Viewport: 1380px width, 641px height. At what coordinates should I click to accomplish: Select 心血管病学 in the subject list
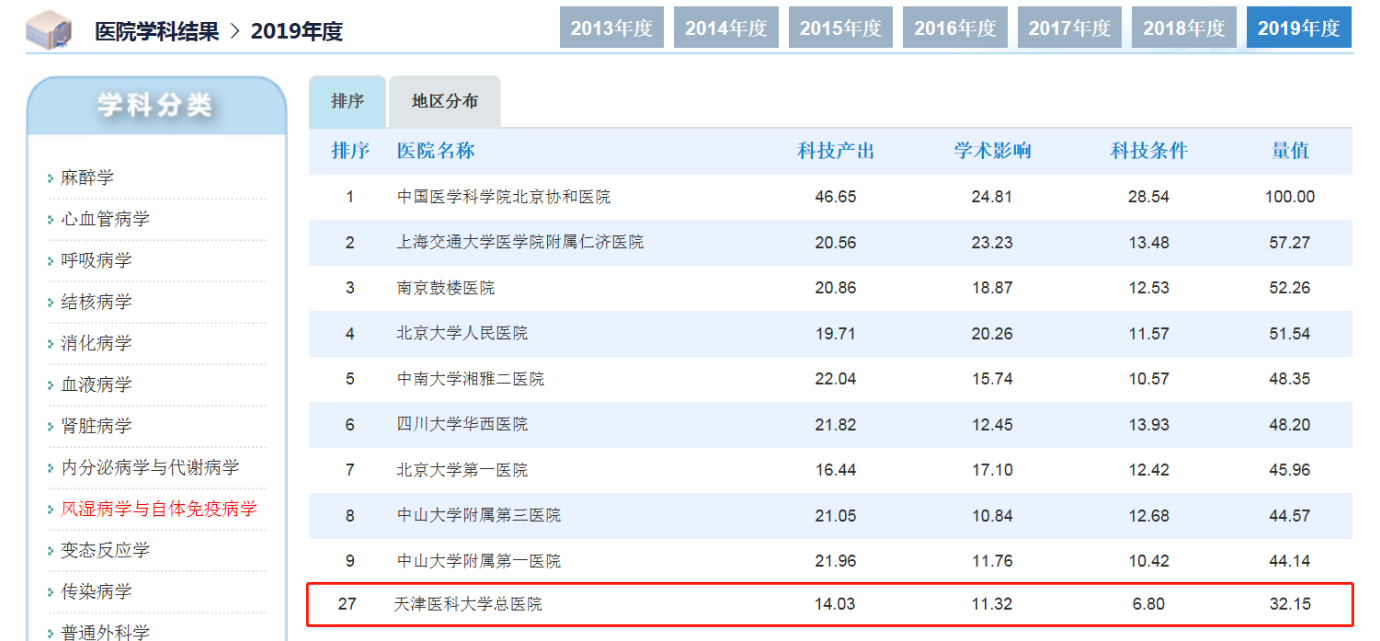(x=105, y=219)
